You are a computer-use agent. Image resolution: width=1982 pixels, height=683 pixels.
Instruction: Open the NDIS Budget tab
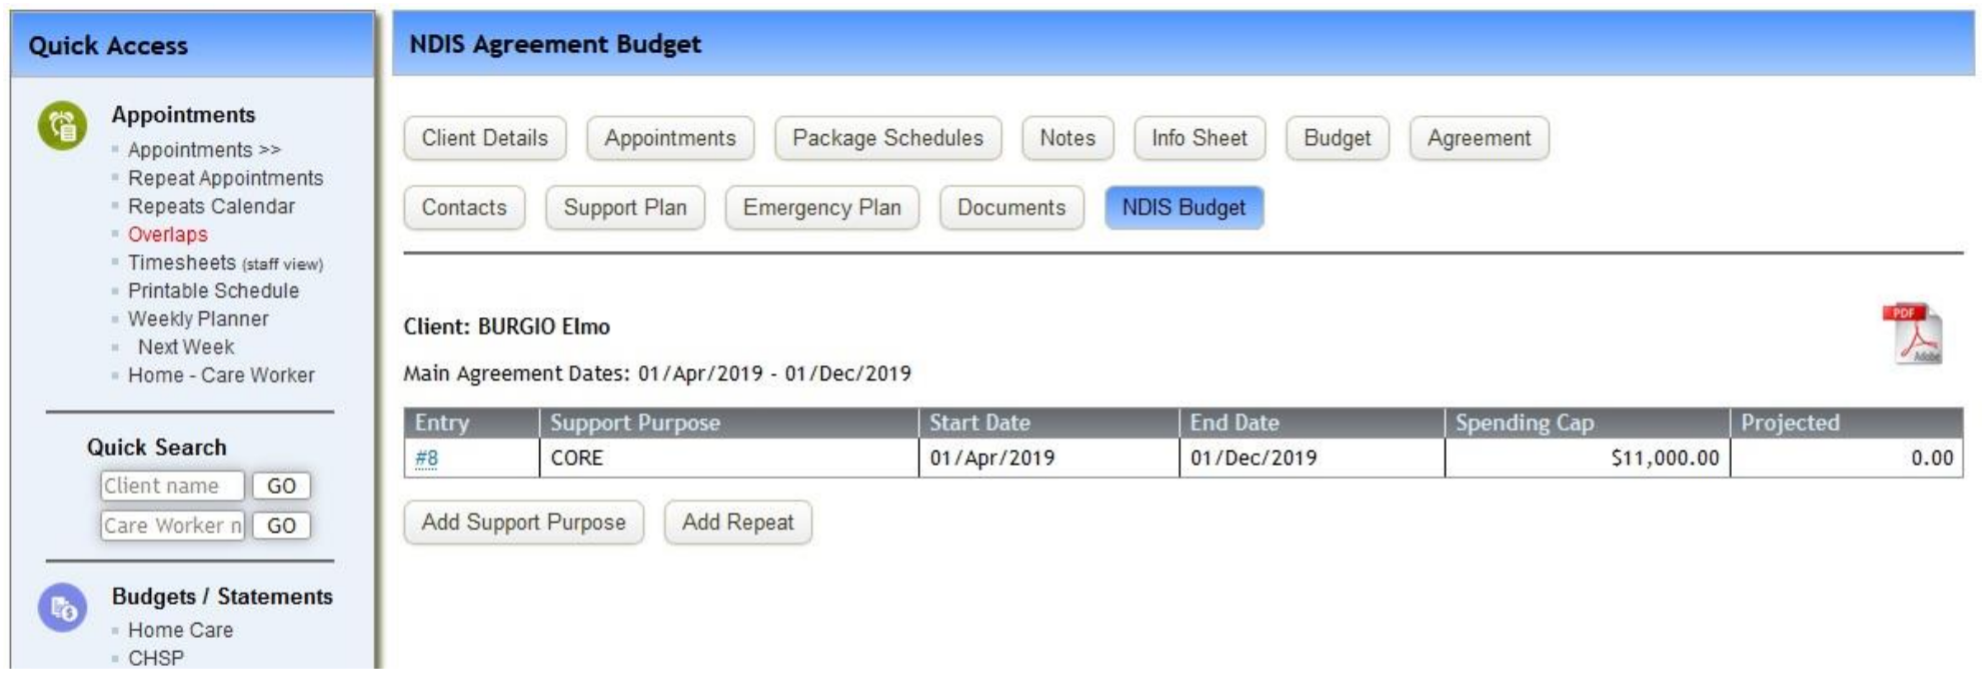point(1186,207)
